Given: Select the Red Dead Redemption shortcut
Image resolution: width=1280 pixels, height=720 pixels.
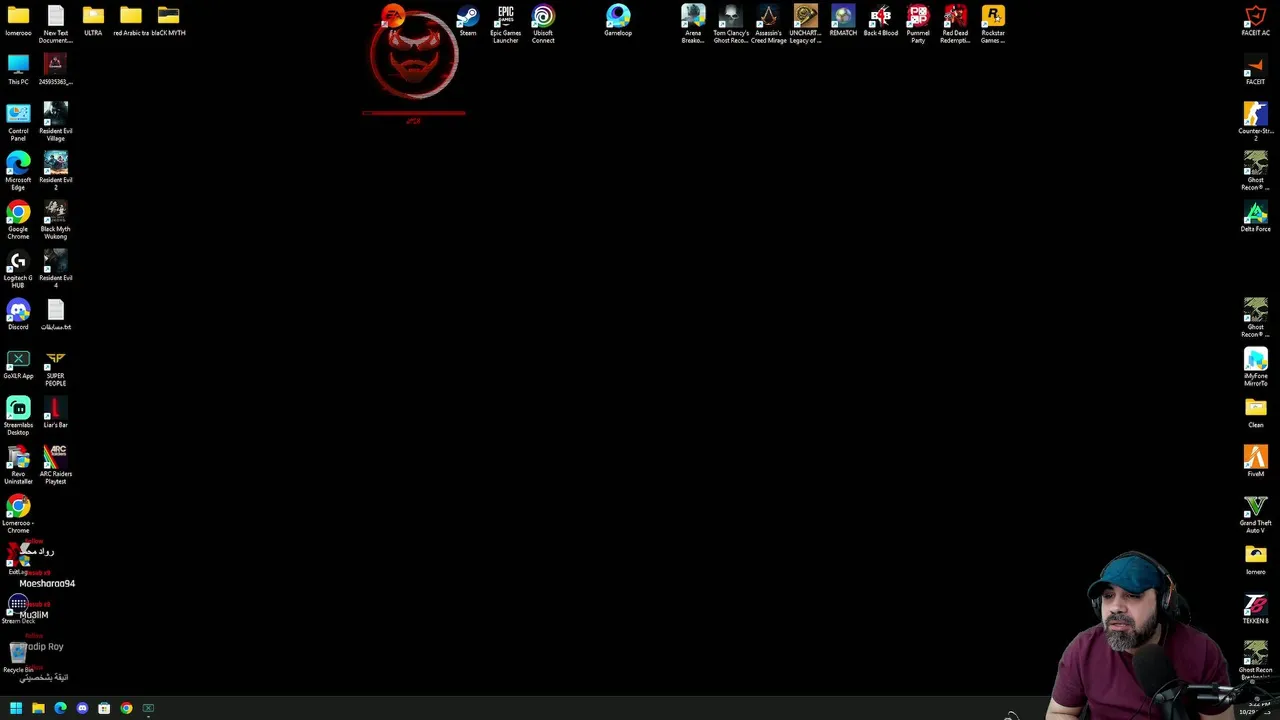Looking at the screenshot, I should click(x=956, y=24).
